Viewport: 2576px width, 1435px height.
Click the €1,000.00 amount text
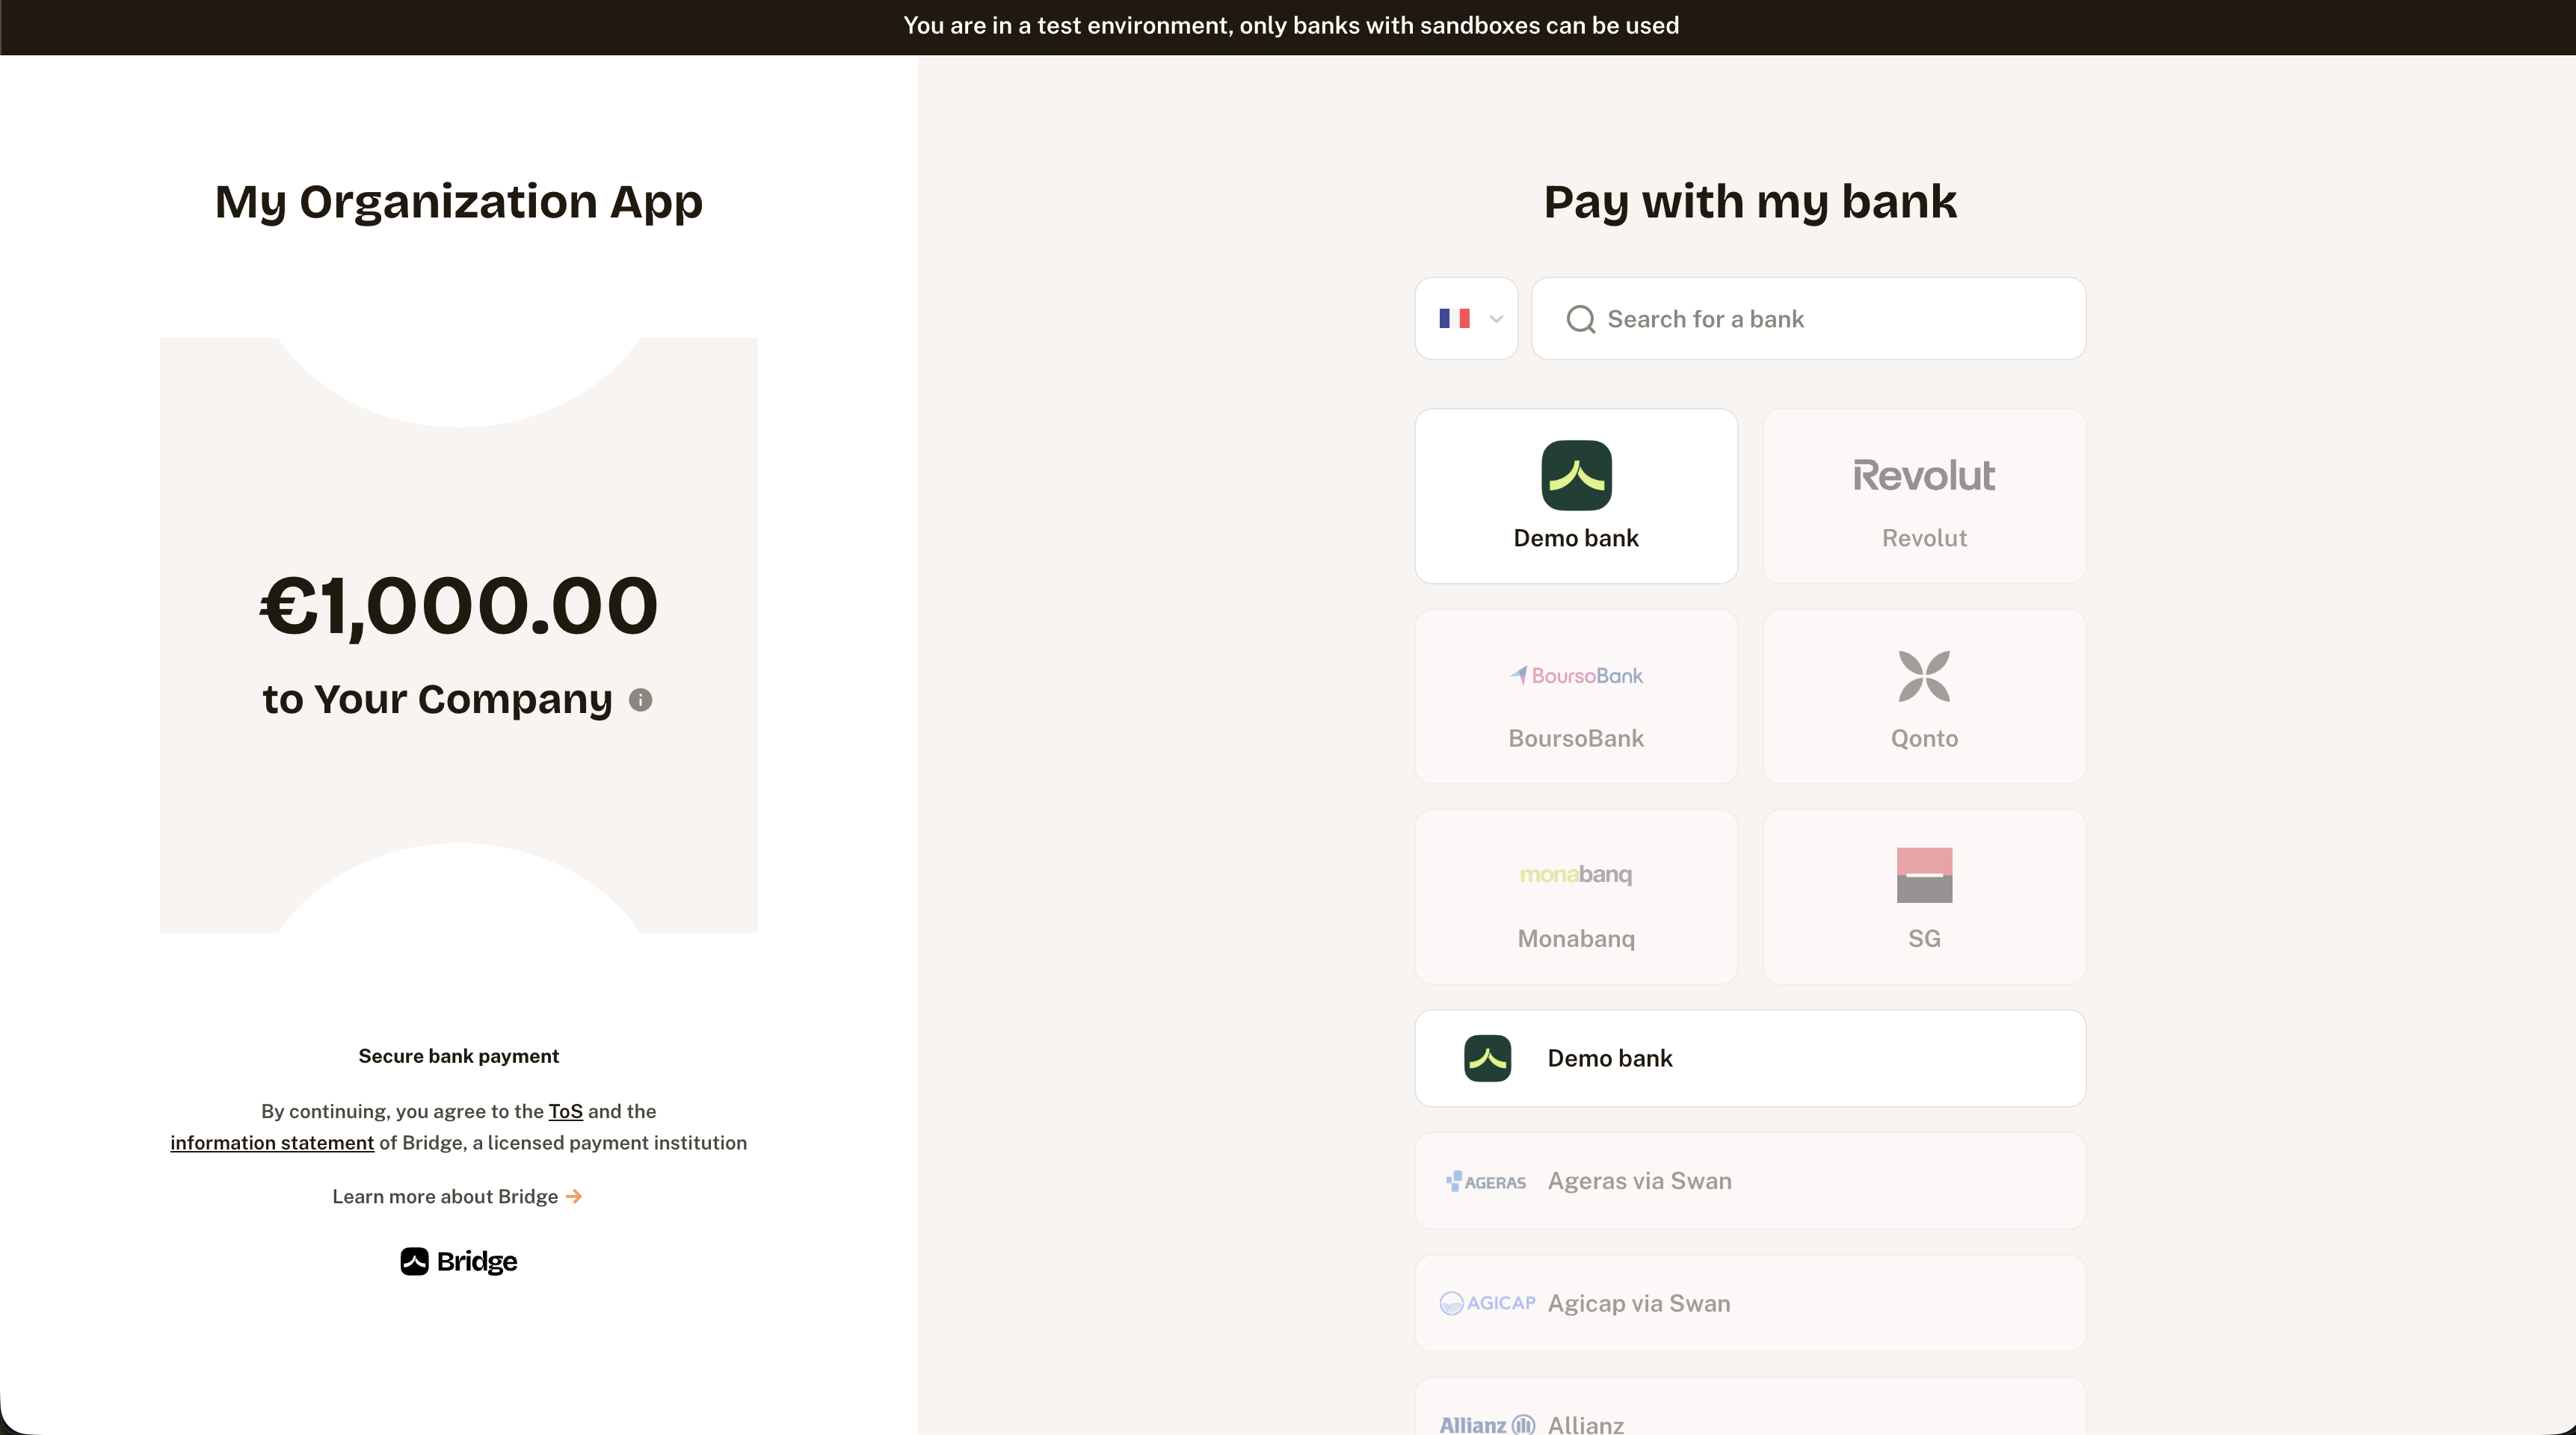[459, 606]
